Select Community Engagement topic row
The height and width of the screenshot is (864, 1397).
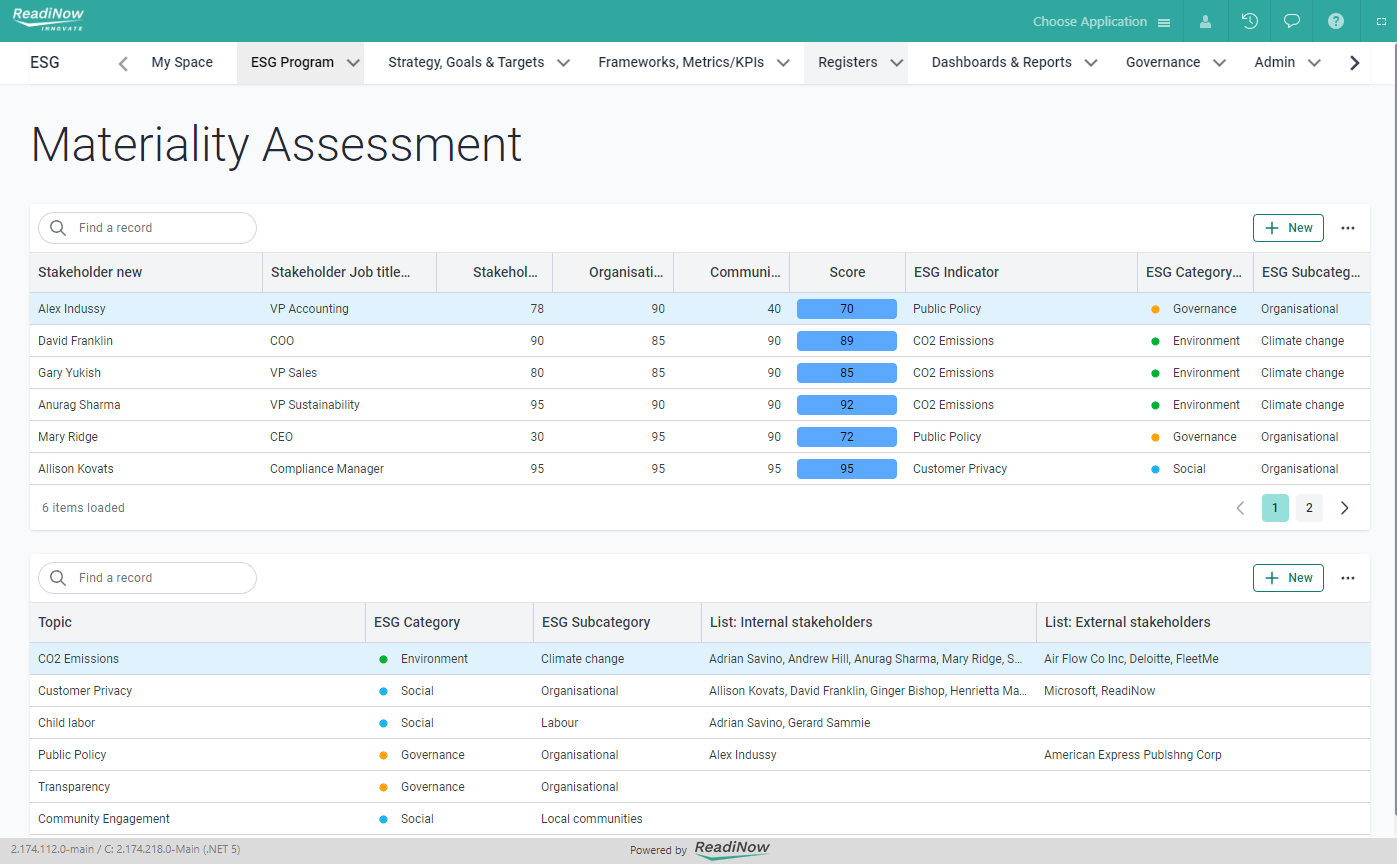click(700, 819)
